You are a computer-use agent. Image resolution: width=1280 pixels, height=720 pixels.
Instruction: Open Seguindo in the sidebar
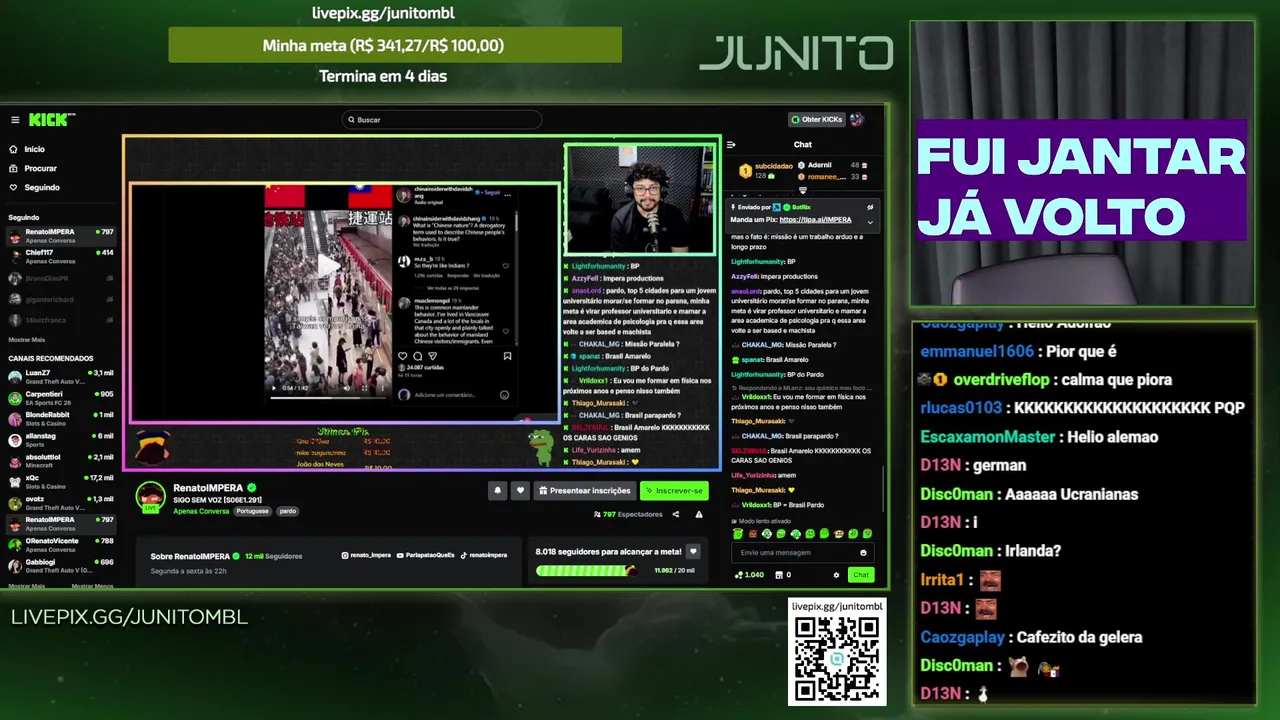point(34,187)
